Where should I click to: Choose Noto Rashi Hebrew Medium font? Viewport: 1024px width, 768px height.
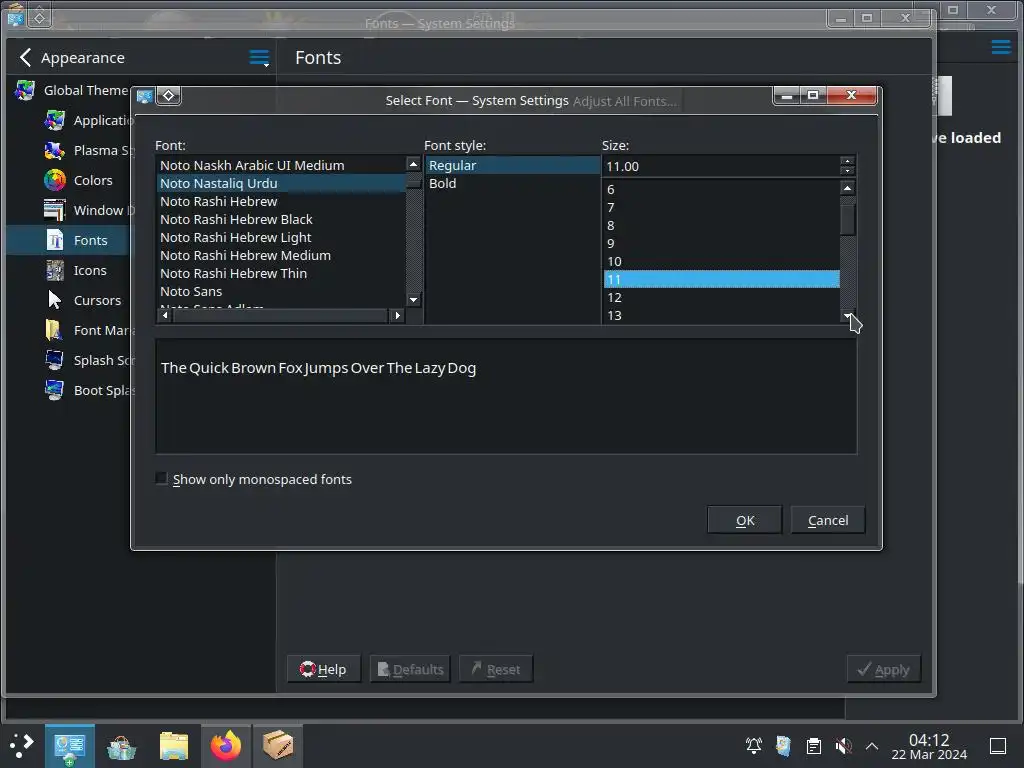coord(281,255)
